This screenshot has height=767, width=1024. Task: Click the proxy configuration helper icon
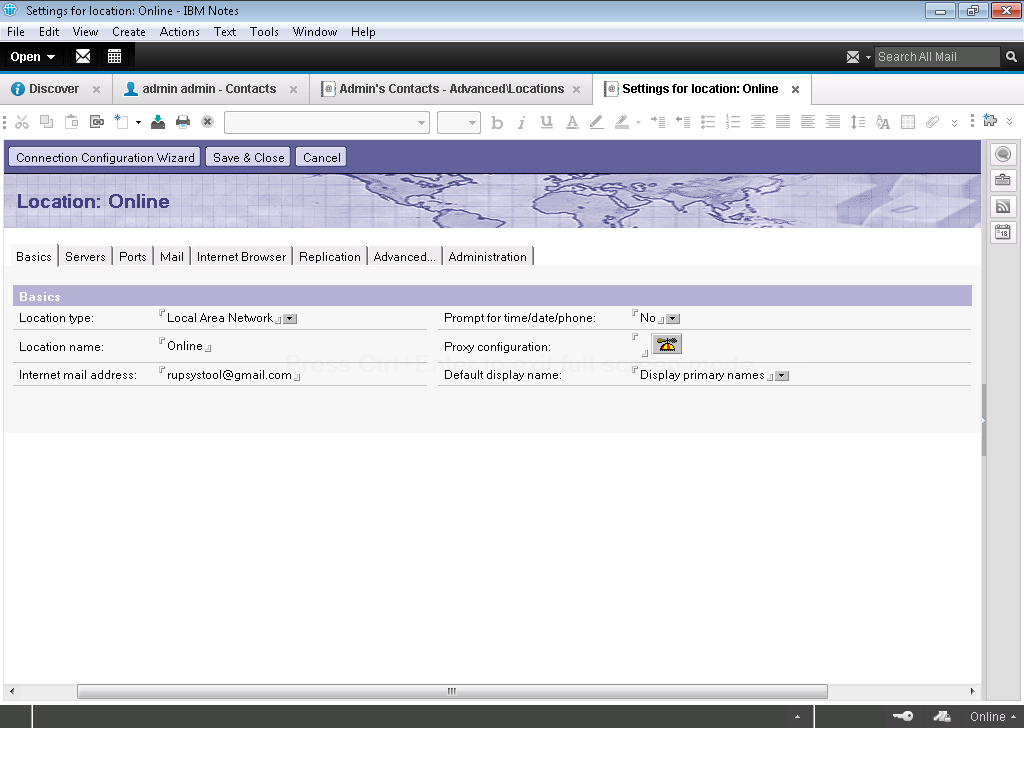pyautogui.click(x=667, y=345)
